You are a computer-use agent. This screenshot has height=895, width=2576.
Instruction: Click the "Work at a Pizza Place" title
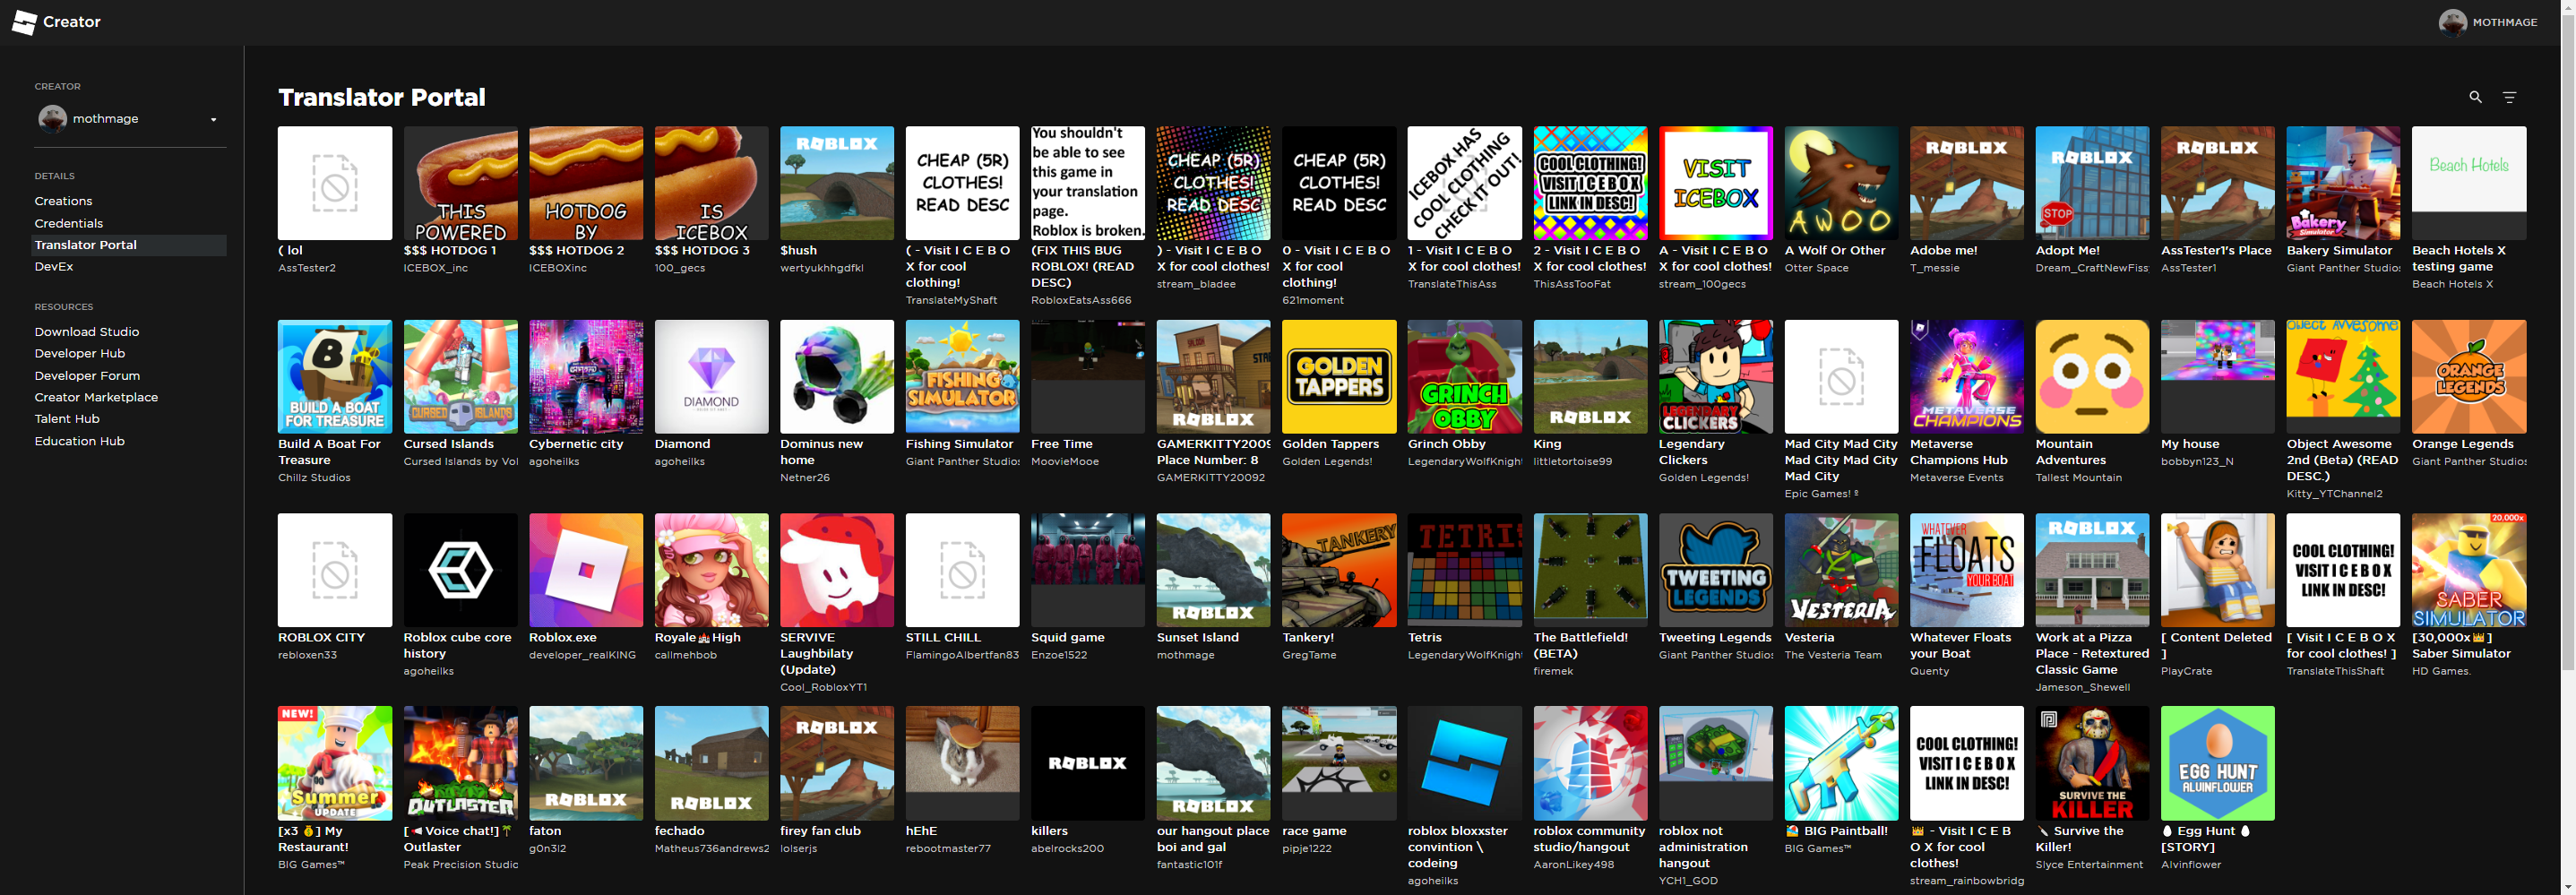pos(2092,654)
